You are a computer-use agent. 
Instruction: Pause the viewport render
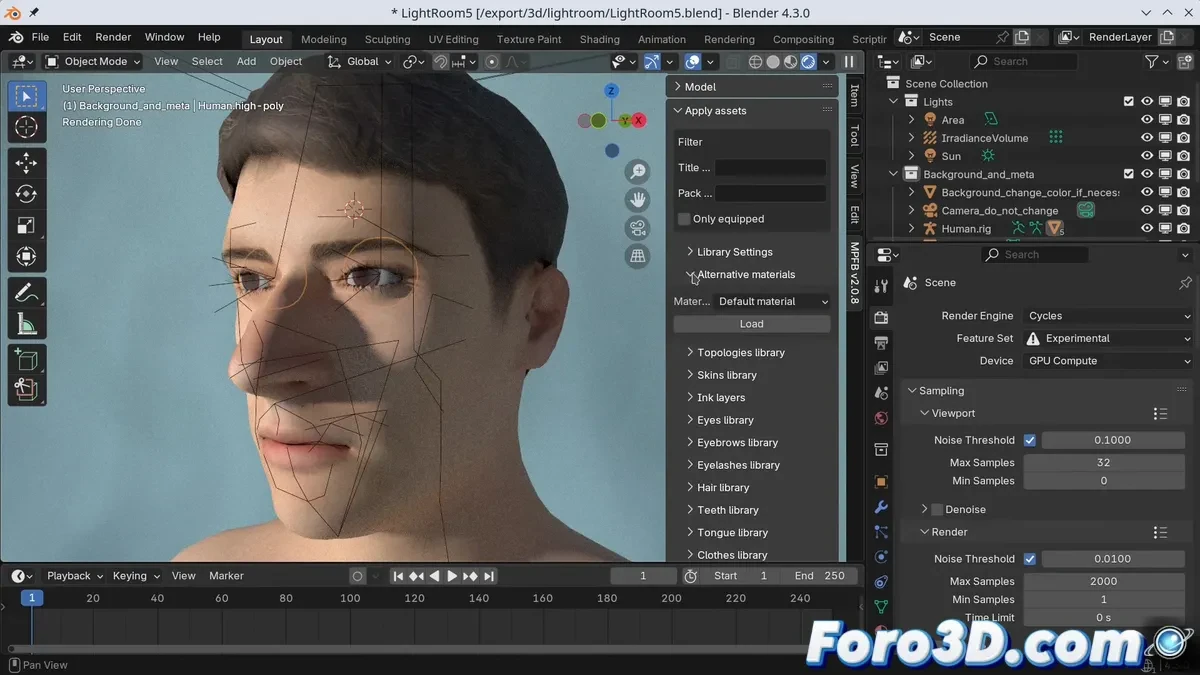tap(849, 62)
